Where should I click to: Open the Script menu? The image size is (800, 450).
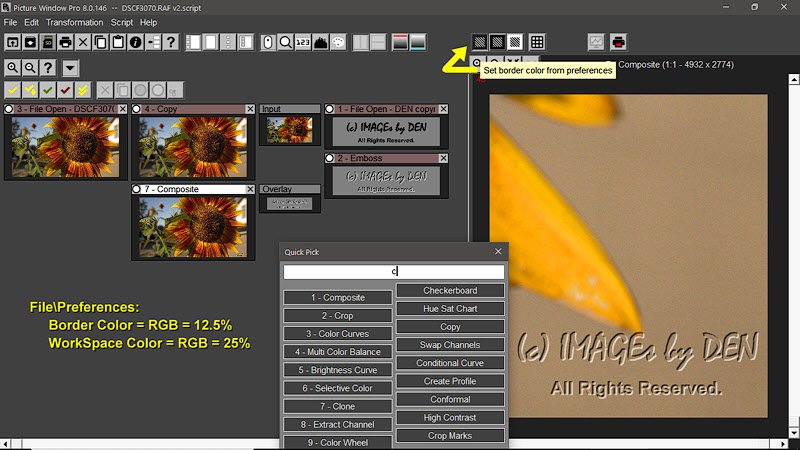(122, 22)
